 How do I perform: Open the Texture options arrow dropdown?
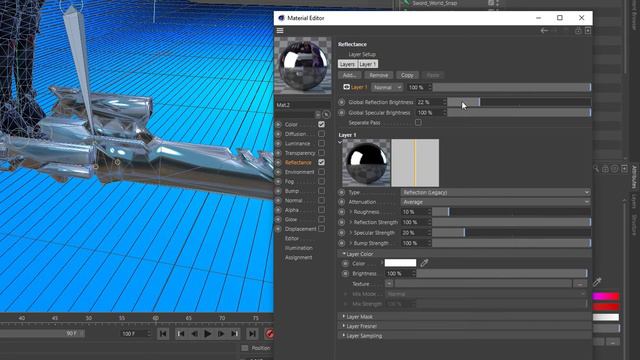pos(389,284)
